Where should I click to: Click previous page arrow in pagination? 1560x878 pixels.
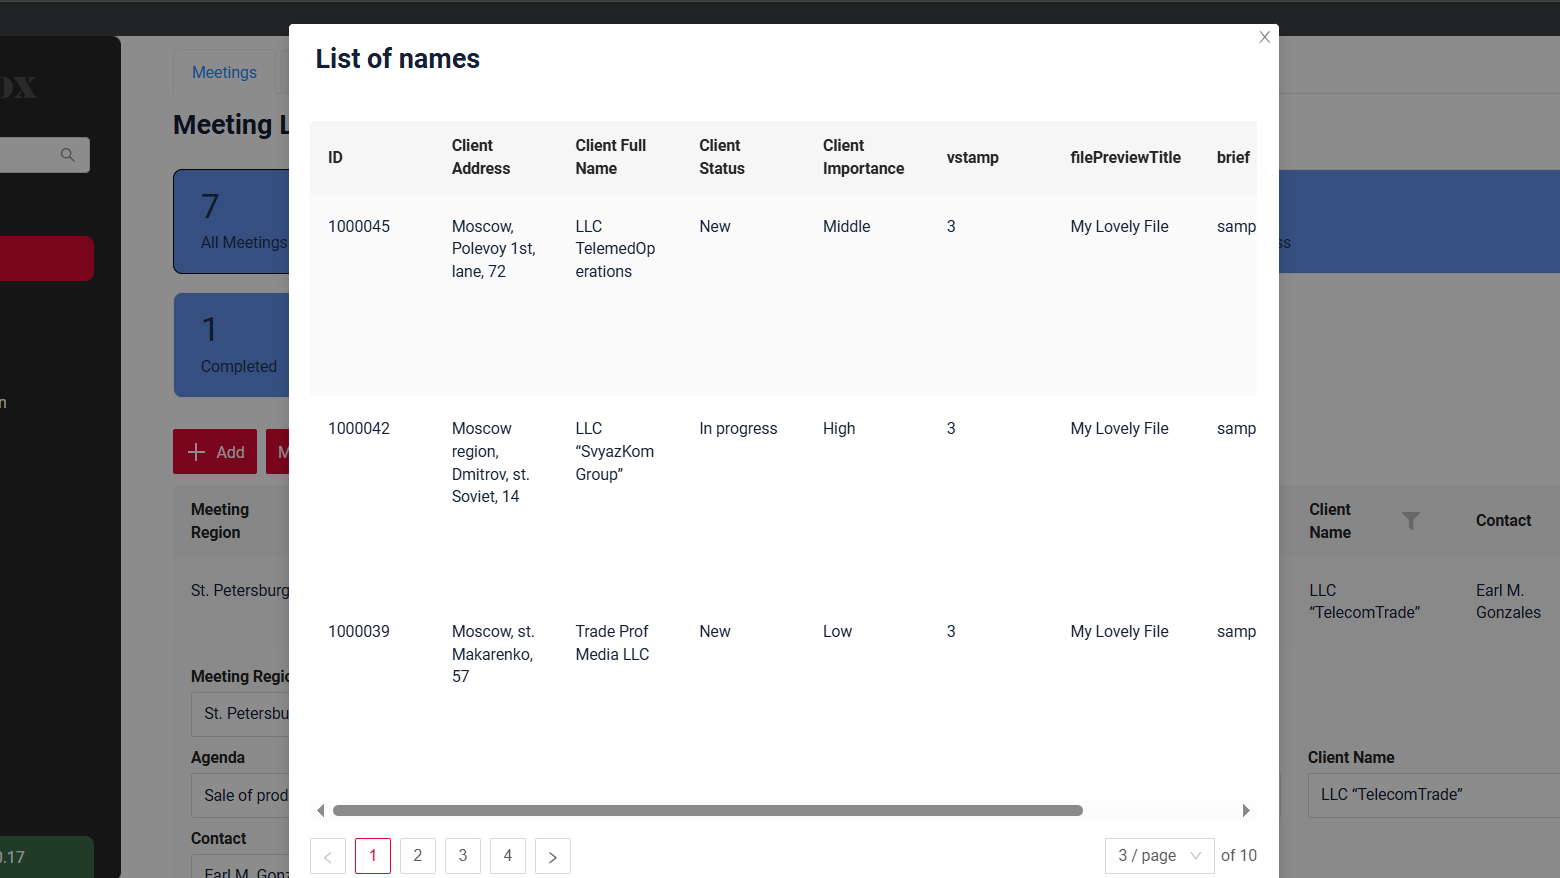coord(328,856)
